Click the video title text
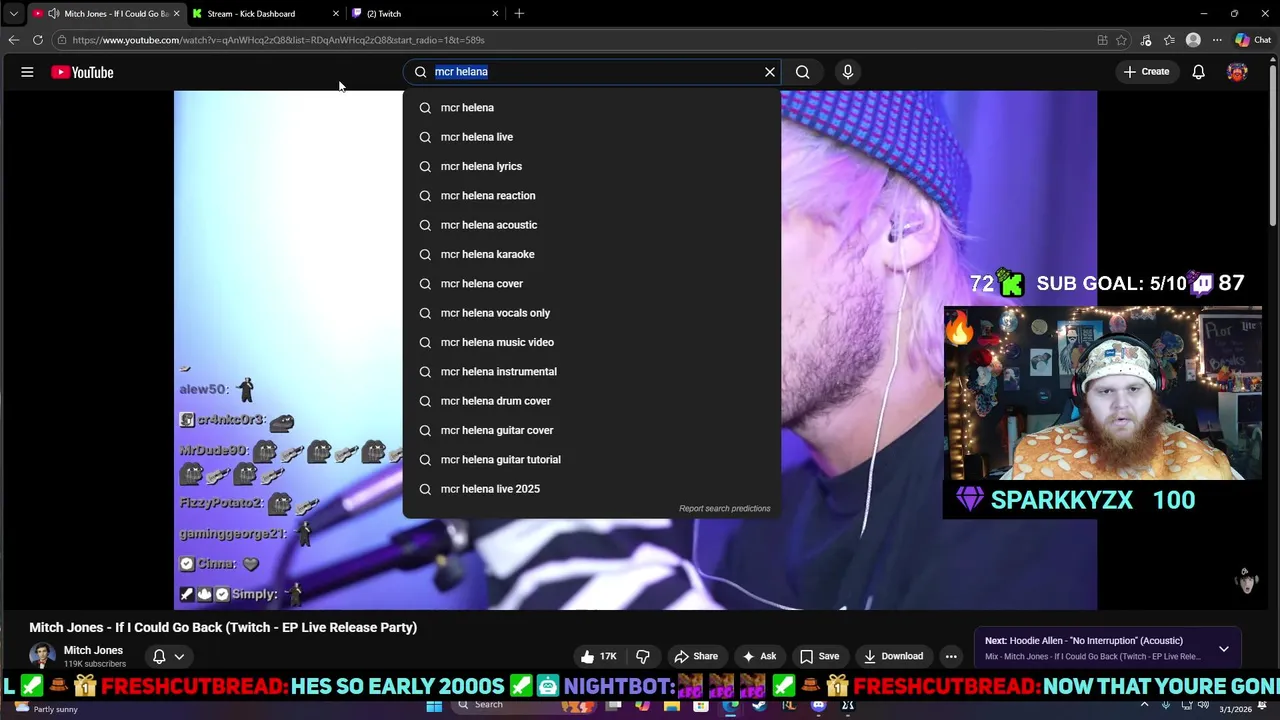This screenshot has height=720, width=1280. 223,627
